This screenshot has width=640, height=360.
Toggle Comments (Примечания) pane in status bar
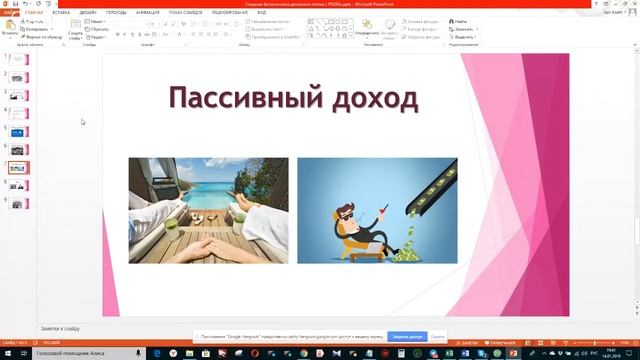tap(500, 343)
